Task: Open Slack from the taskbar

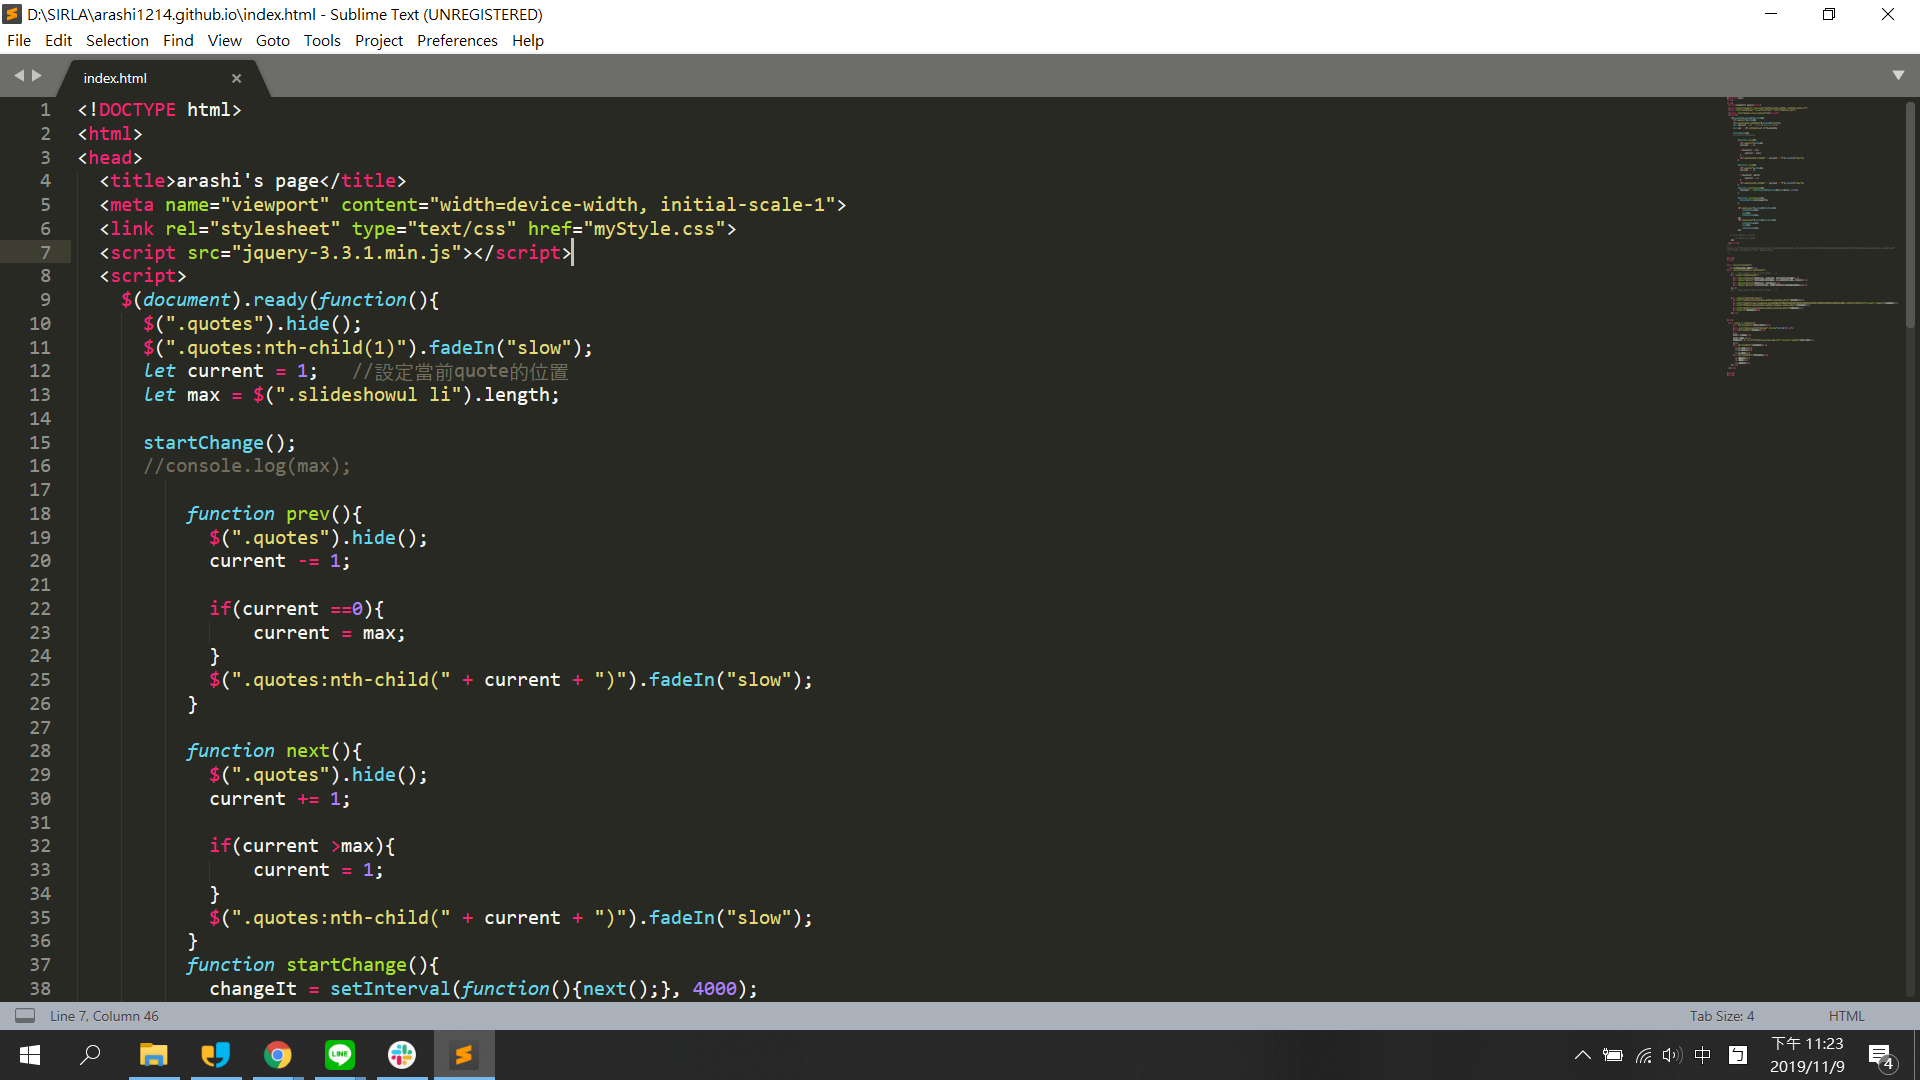Action: [x=402, y=1055]
